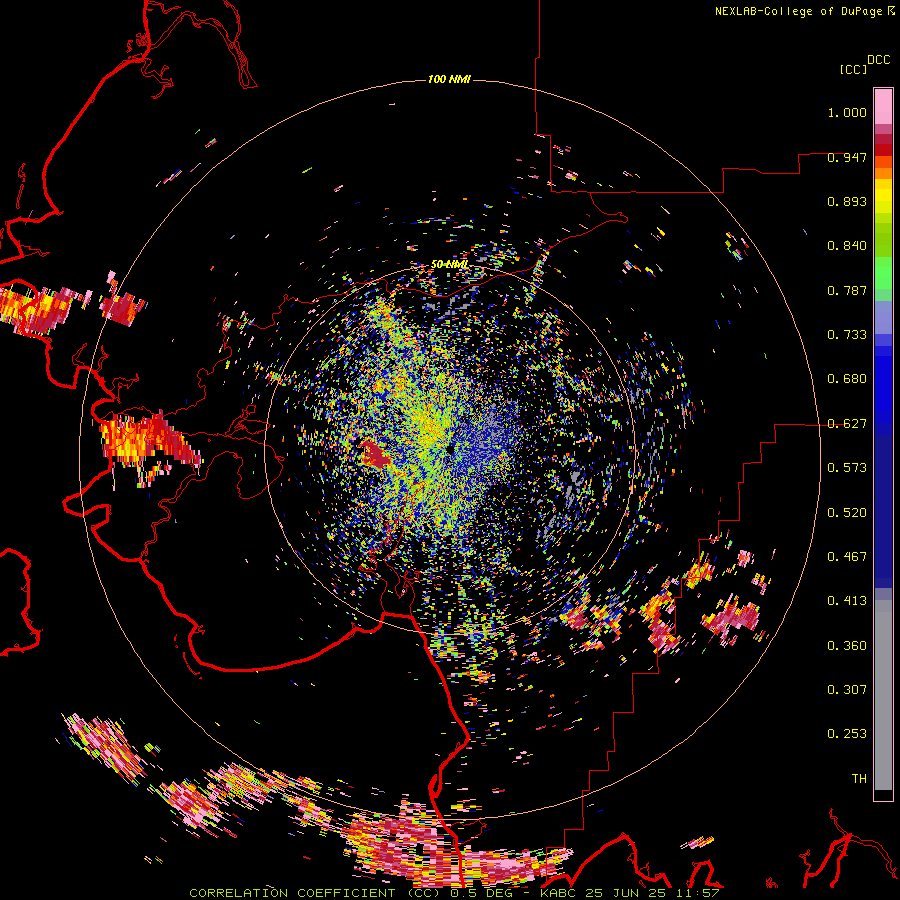Click the 50 NMI range ring label
The width and height of the screenshot is (900, 900).
pos(449,265)
